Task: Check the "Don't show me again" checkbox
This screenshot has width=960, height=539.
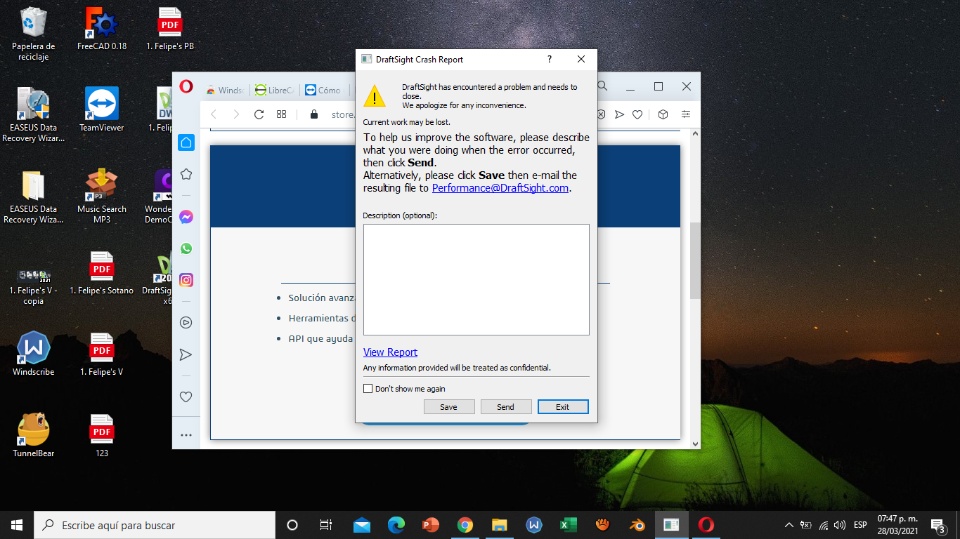Action: pyautogui.click(x=368, y=388)
